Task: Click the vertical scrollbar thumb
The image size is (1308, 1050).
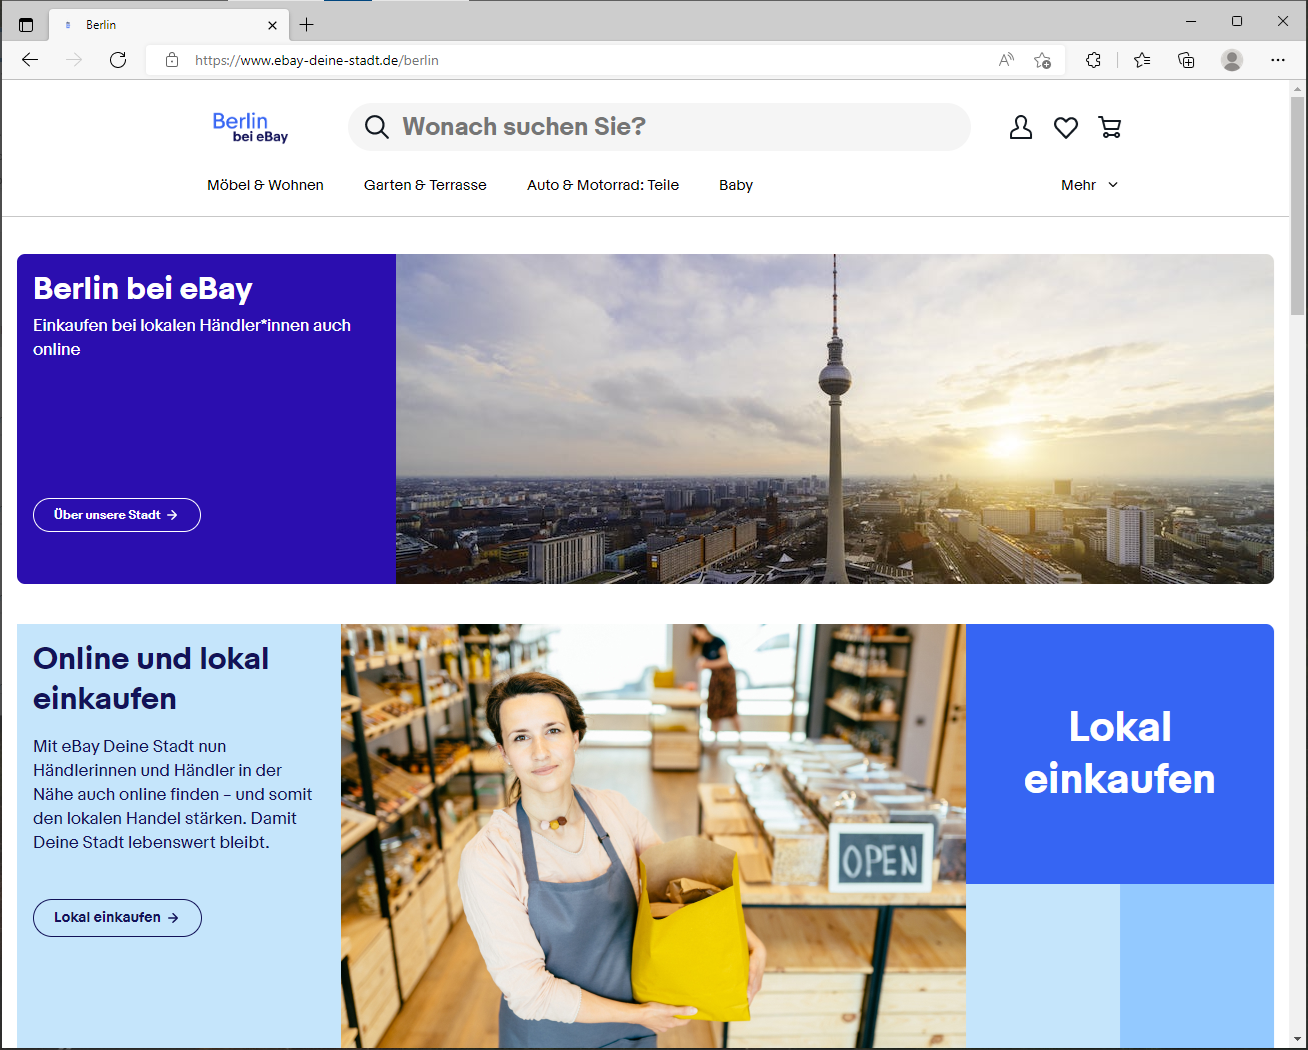Action: 1297,205
